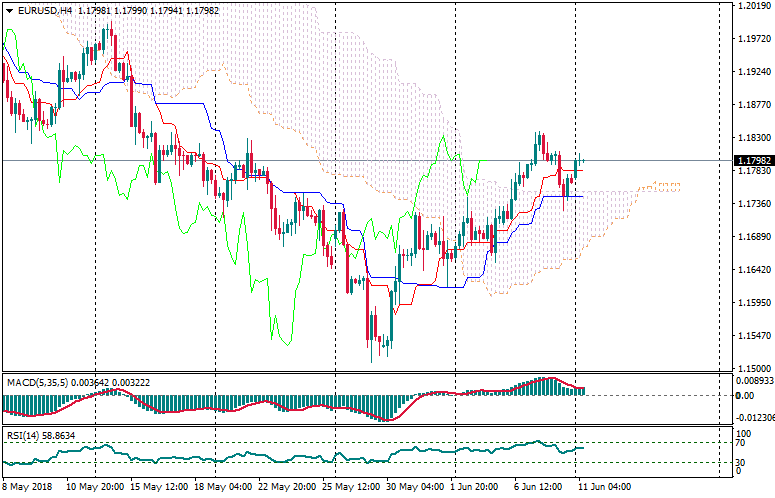Click the 25 May 12:00 time label
Screen dimensions: 775x498
[x=340, y=486]
